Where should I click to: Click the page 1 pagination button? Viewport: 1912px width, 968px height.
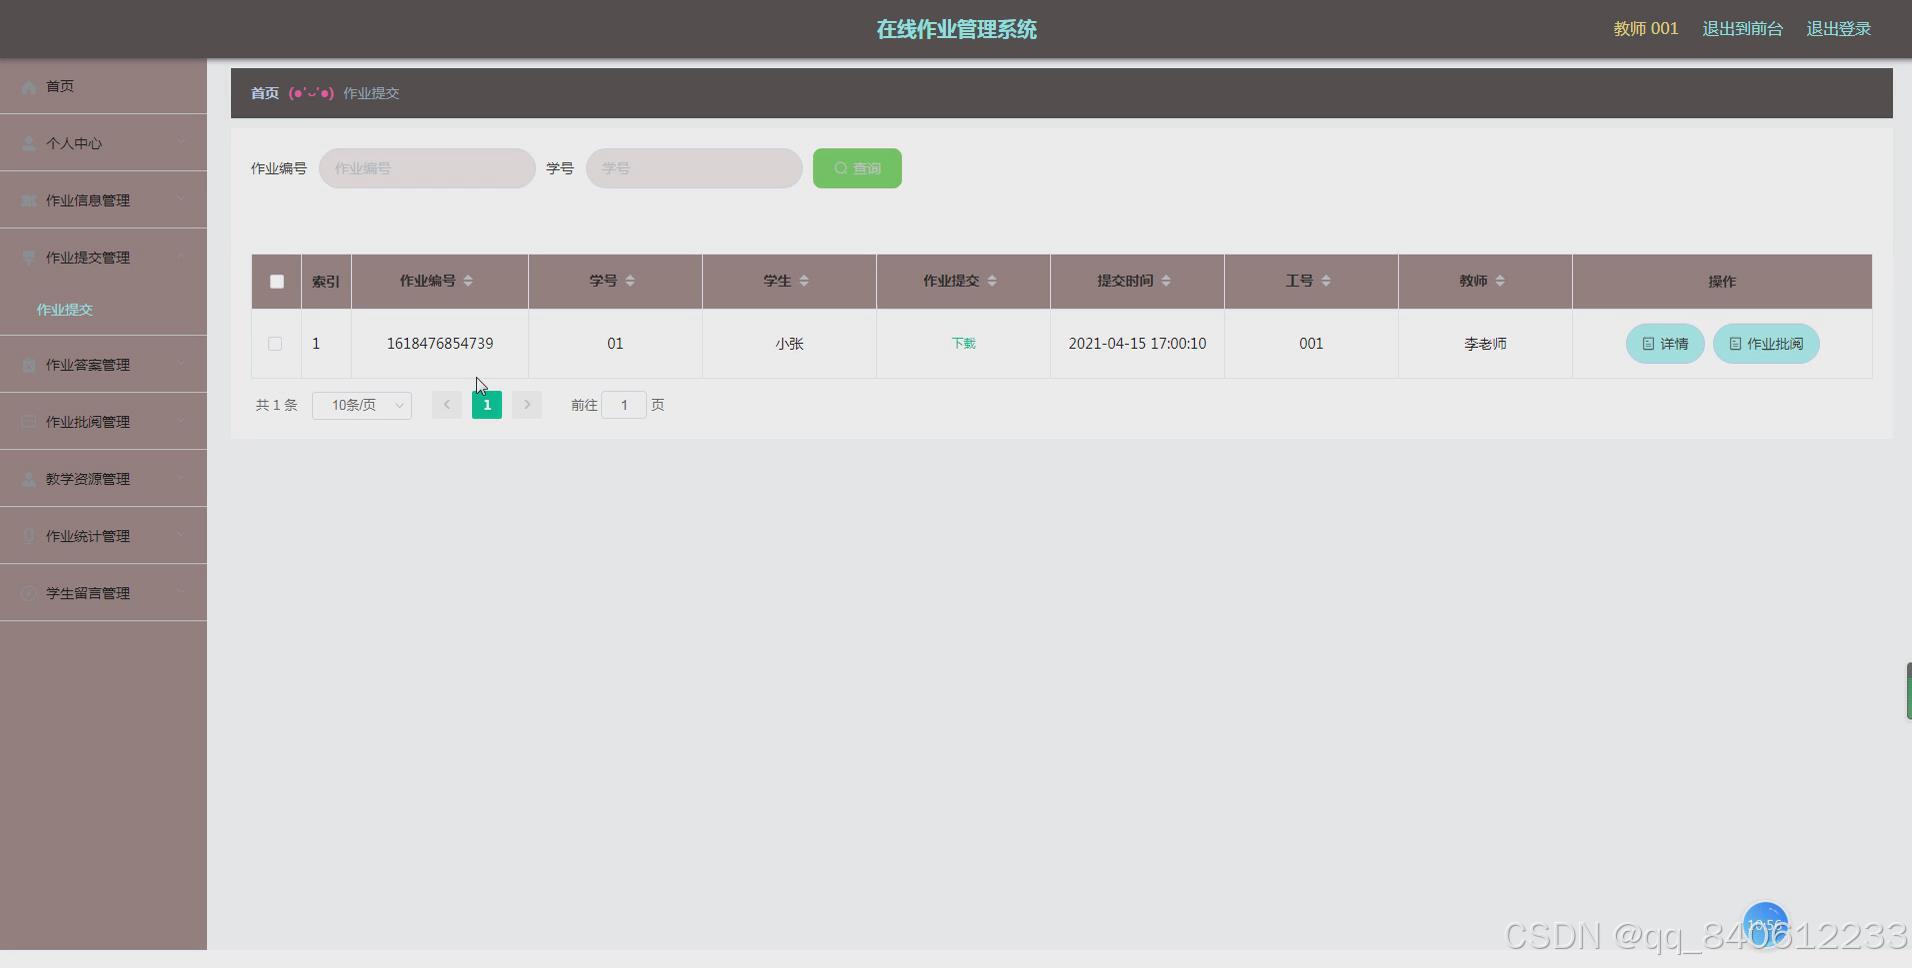[487, 405]
